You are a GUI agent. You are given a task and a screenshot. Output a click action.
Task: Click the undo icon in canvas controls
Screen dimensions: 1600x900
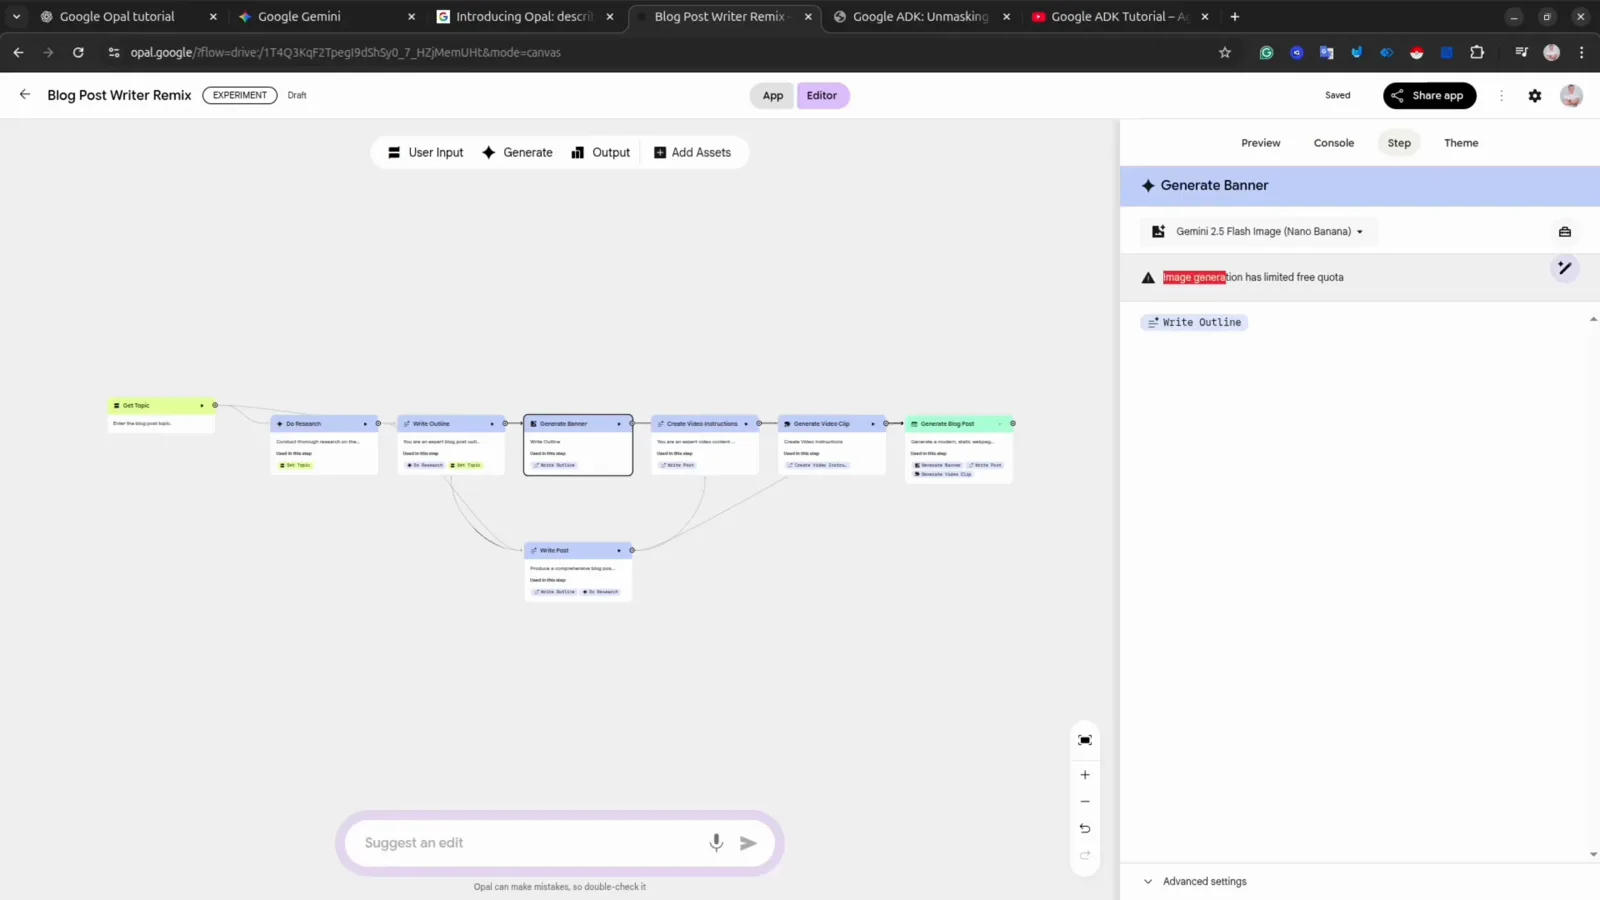pyautogui.click(x=1085, y=829)
